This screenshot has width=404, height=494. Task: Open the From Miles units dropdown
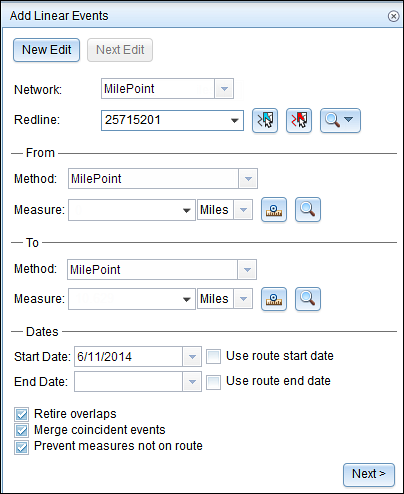243,210
